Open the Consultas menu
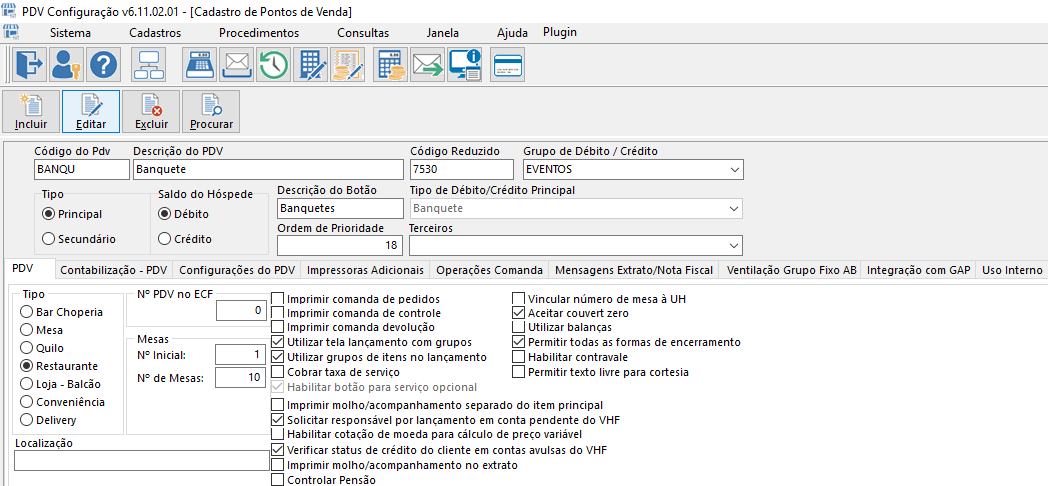Image resolution: width=1048 pixels, height=486 pixels. tap(363, 33)
